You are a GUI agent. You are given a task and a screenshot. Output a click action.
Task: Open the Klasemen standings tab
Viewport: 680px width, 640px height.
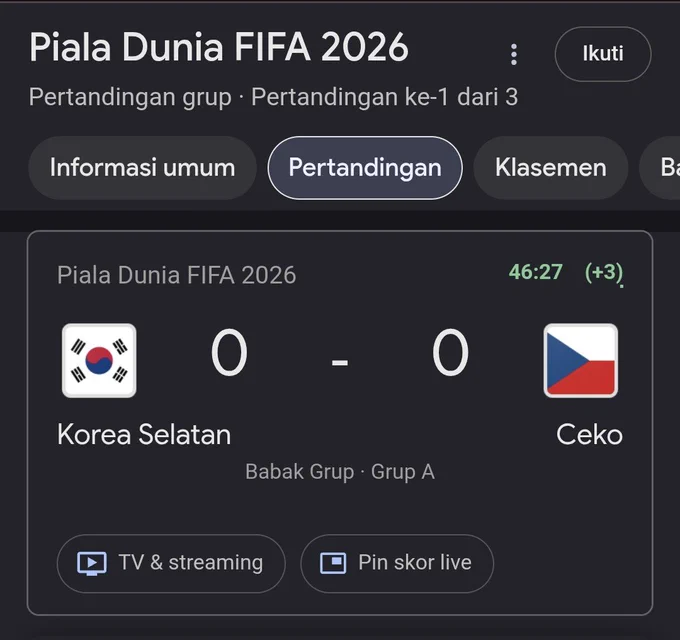551,168
